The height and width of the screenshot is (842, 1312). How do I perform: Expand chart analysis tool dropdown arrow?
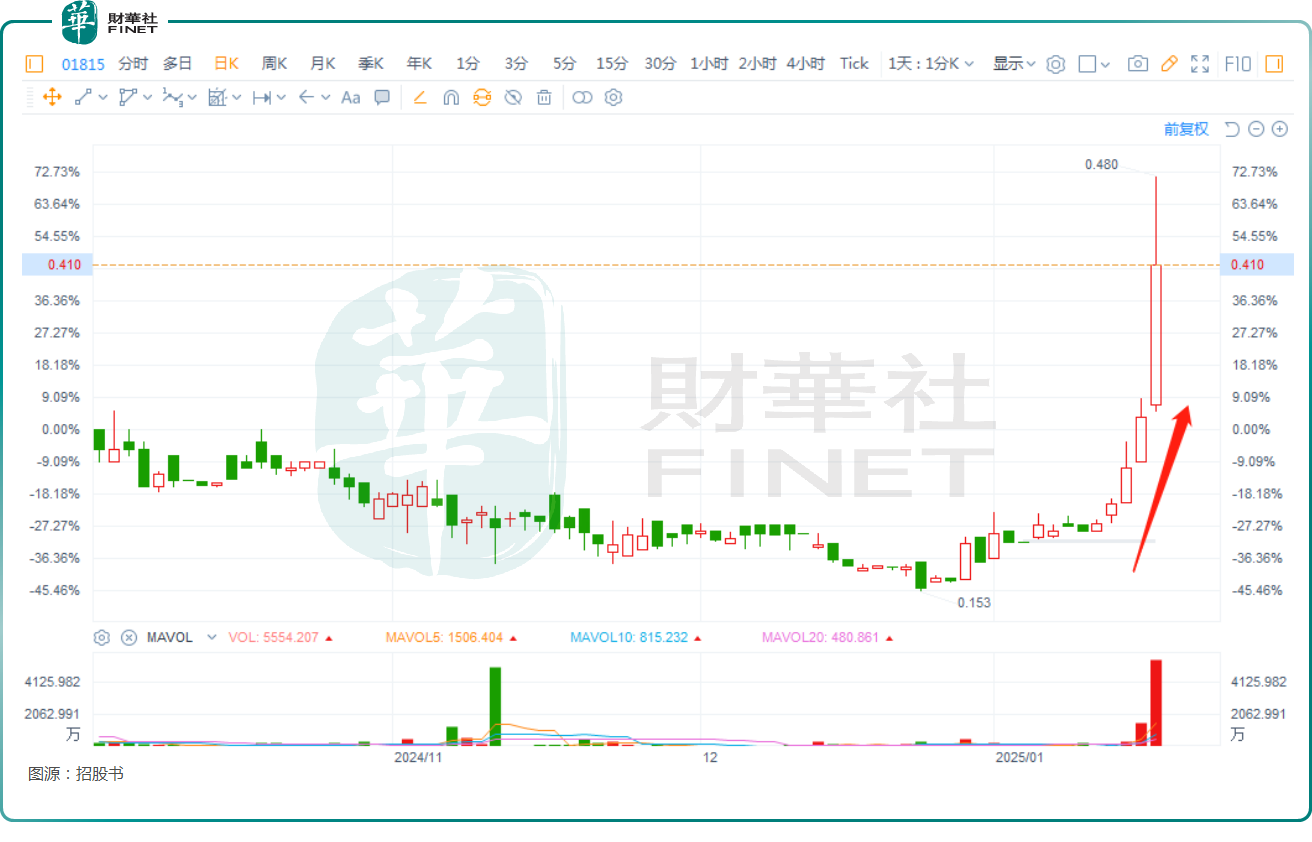click(x=237, y=98)
